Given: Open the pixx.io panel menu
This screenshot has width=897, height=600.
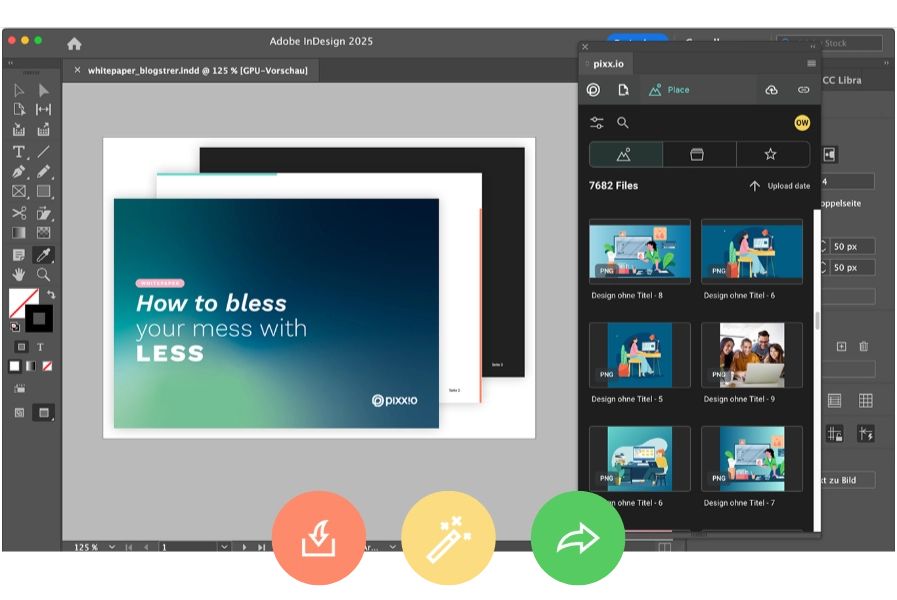Looking at the screenshot, I should click(810, 62).
